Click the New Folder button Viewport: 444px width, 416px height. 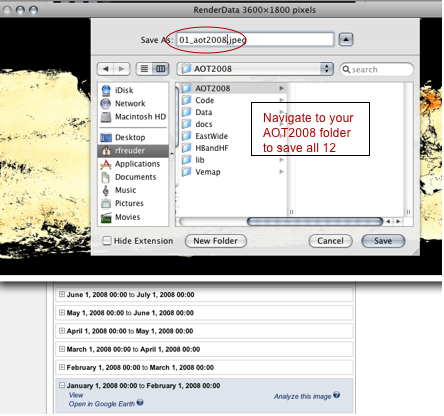(216, 241)
